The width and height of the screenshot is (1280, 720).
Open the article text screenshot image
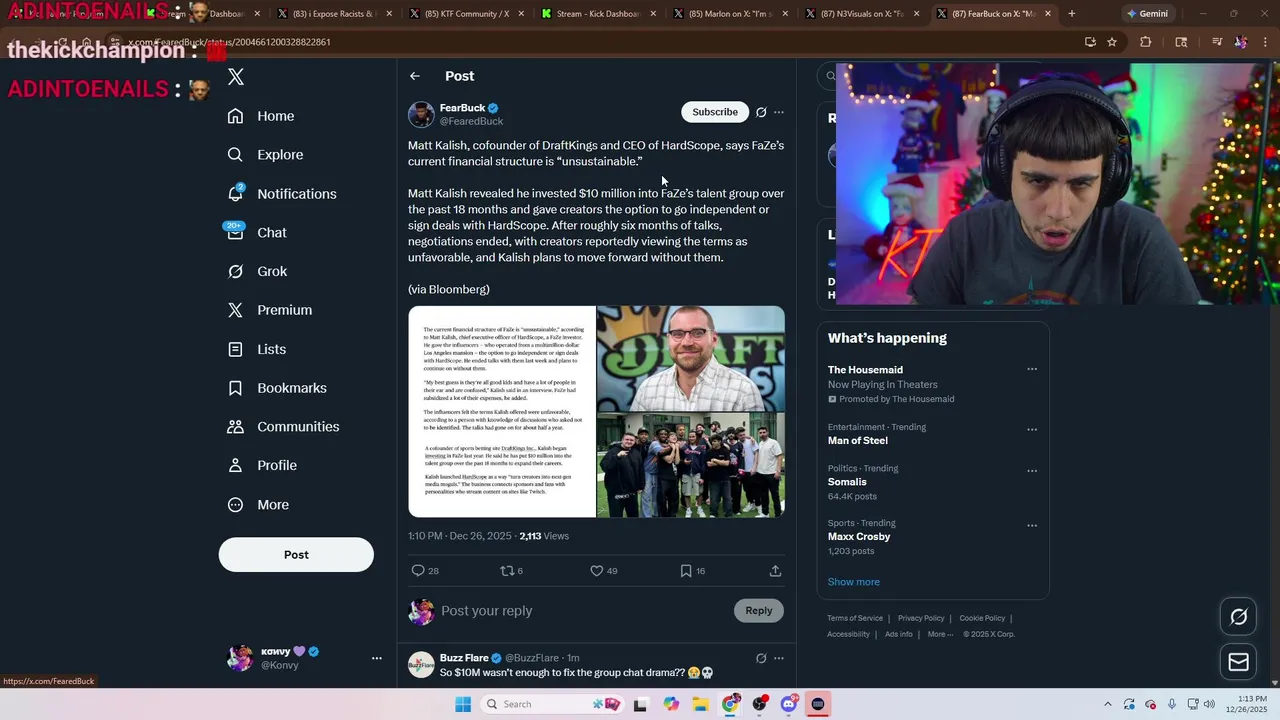[x=502, y=412]
